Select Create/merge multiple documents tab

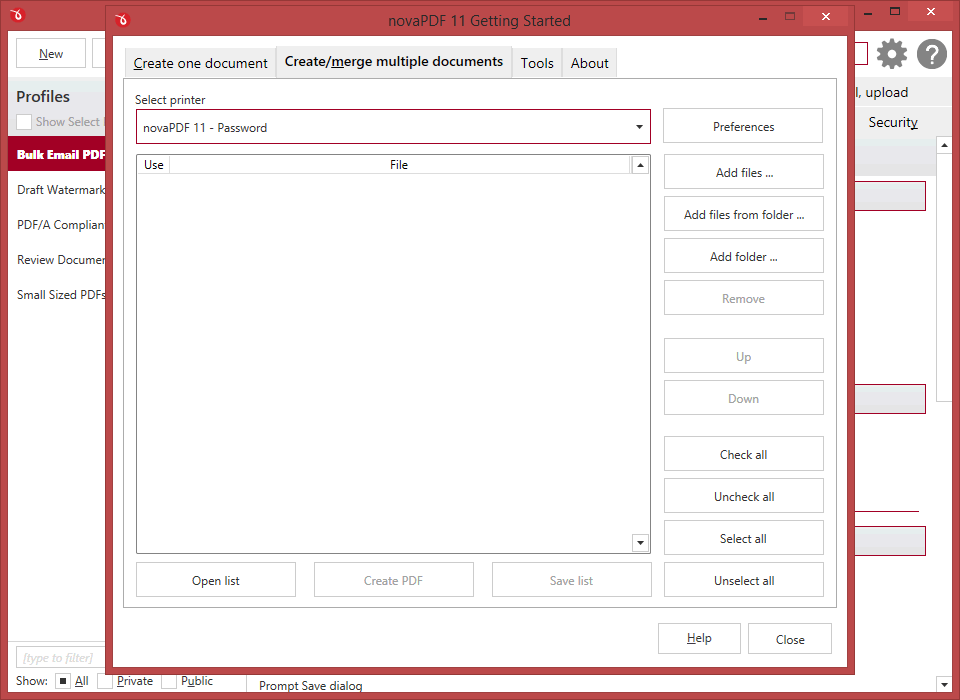(x=394, y=62)
